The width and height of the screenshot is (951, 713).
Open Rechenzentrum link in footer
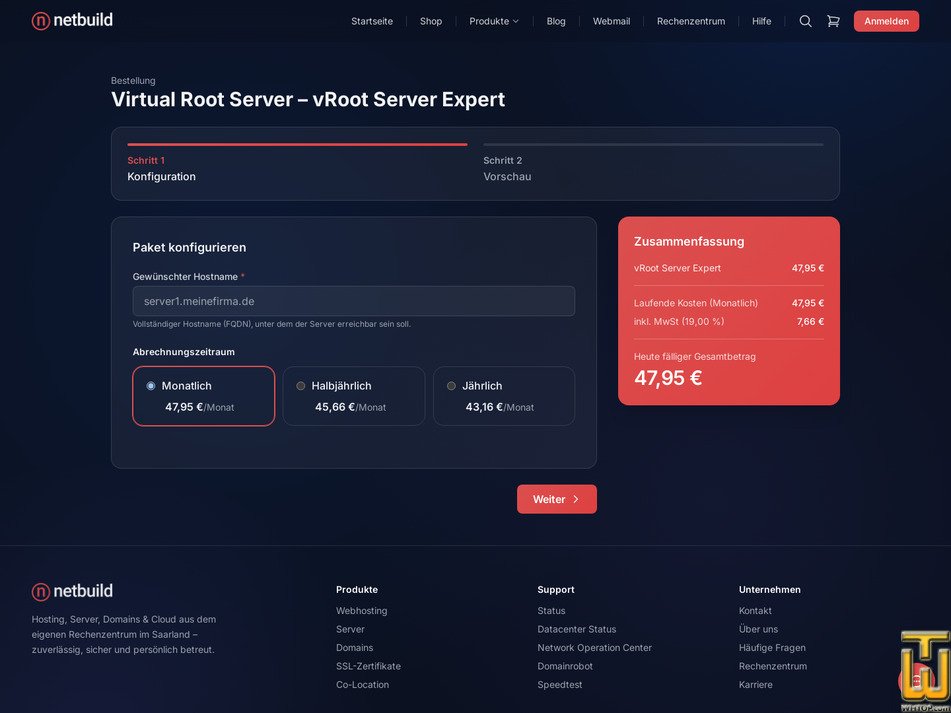pos(773,666)
